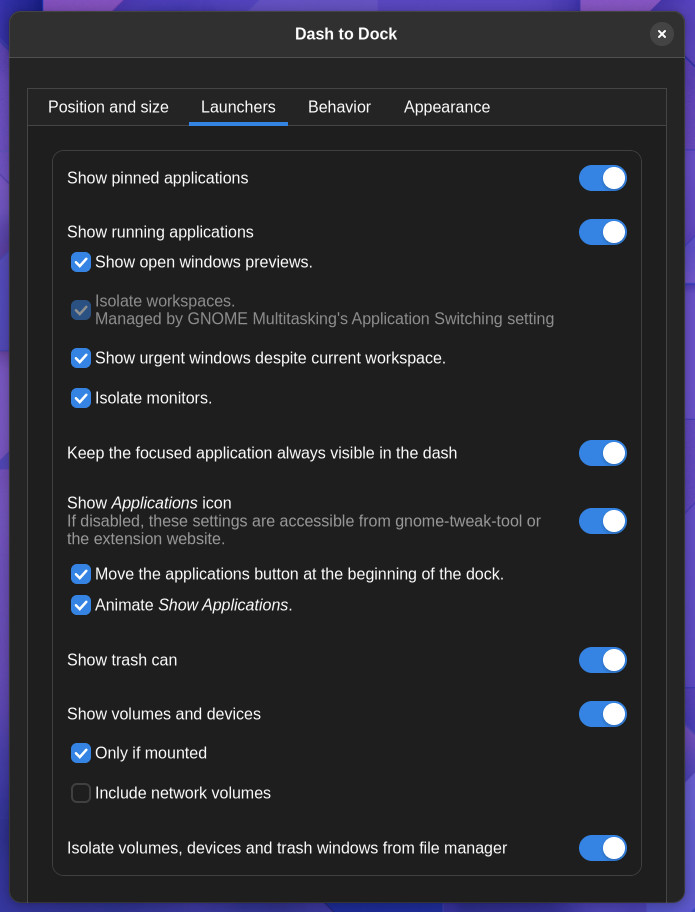Uncheck Show urgent windows despite current workspace
Viewport: 695px width, 912px height.
(81, 358)
